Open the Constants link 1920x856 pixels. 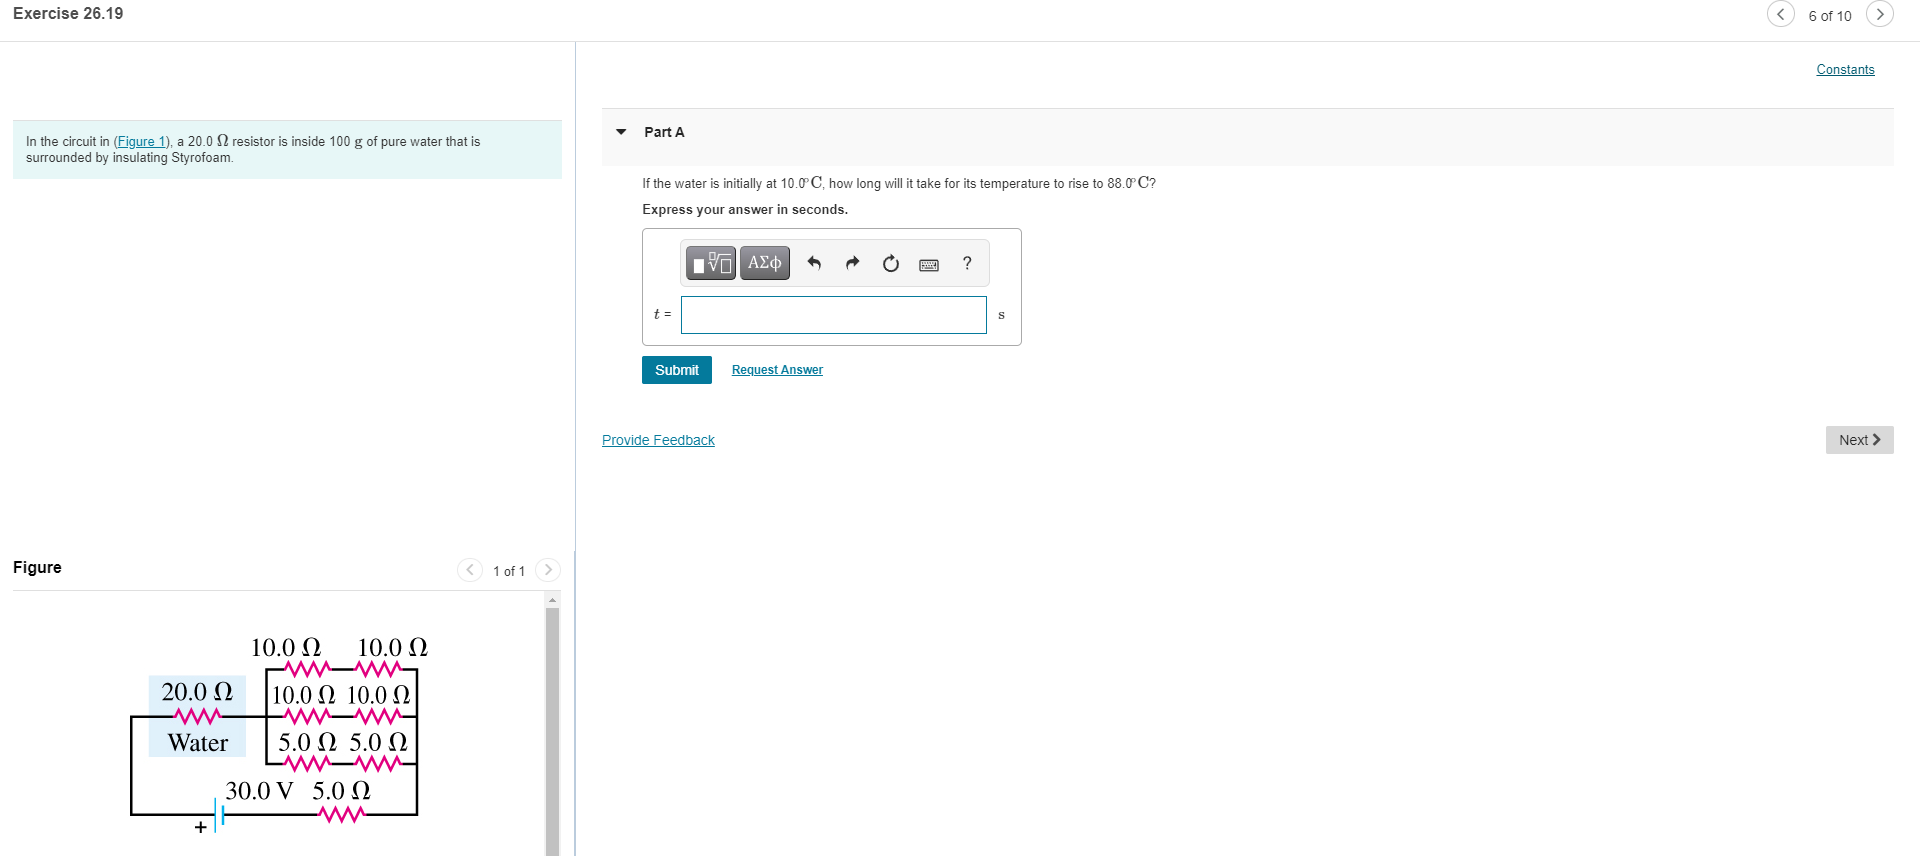coord(1845,69)
